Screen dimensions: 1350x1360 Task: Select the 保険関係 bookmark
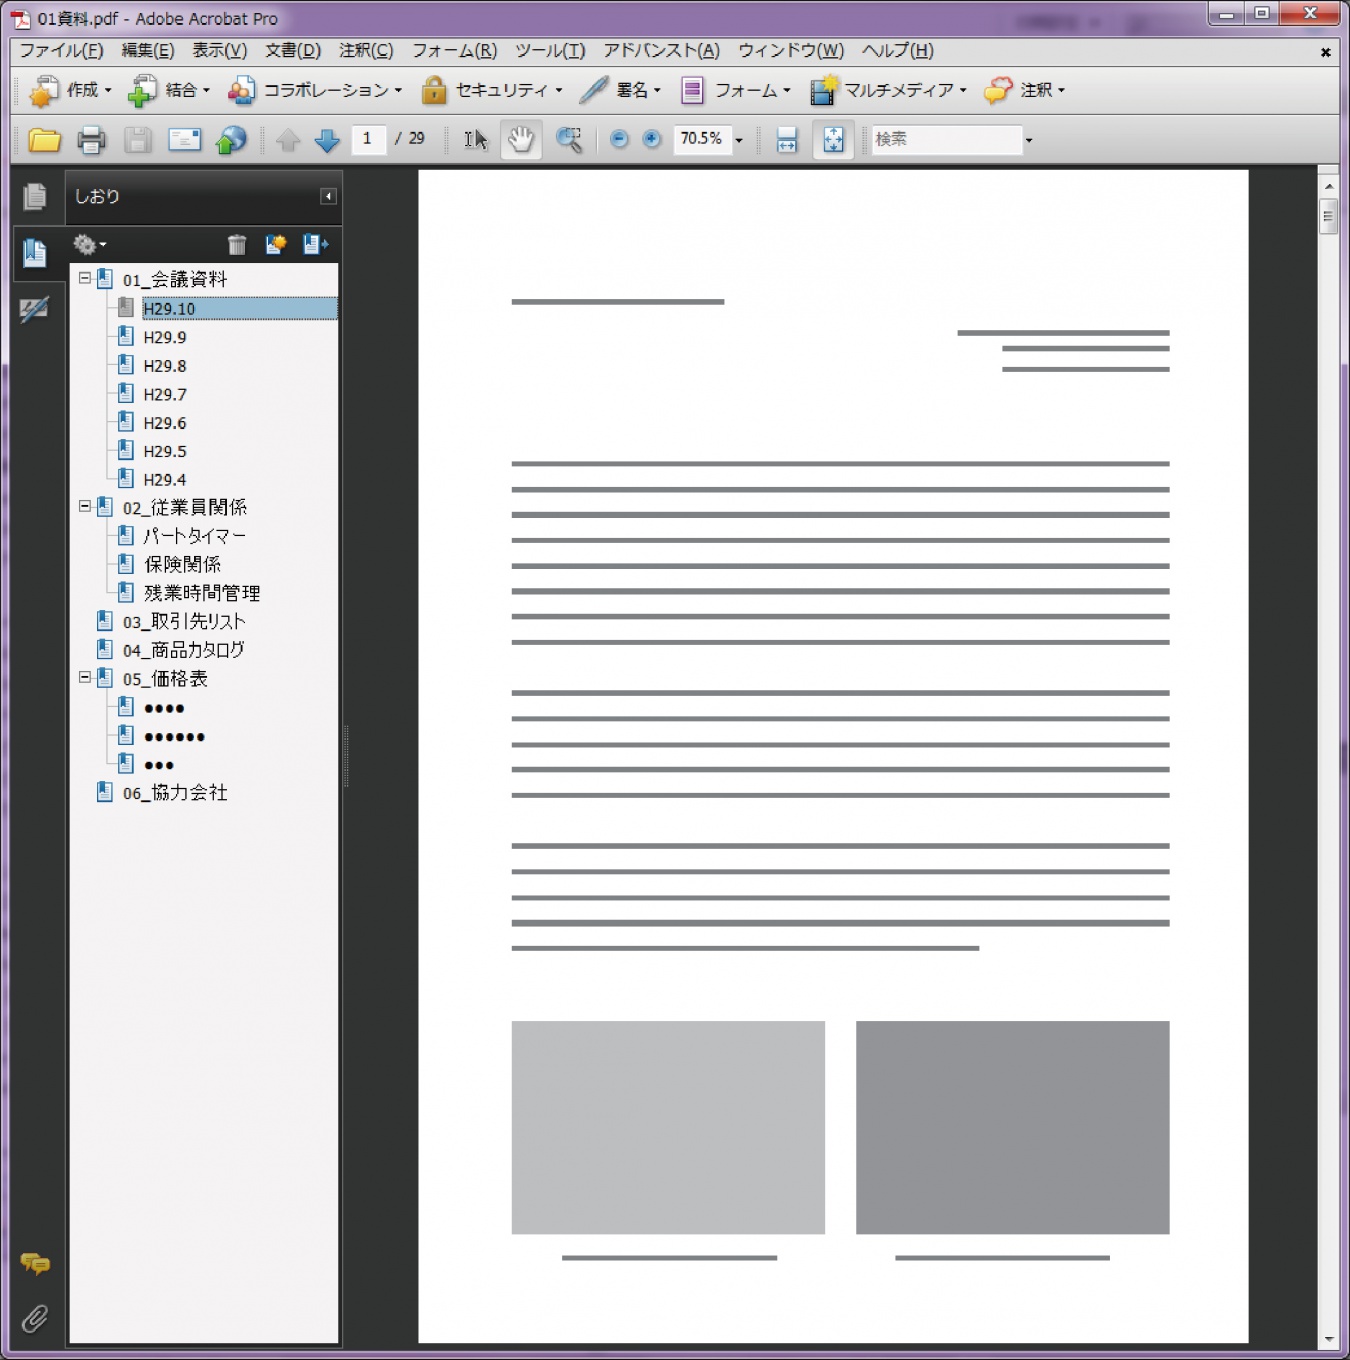pos(183,565)
